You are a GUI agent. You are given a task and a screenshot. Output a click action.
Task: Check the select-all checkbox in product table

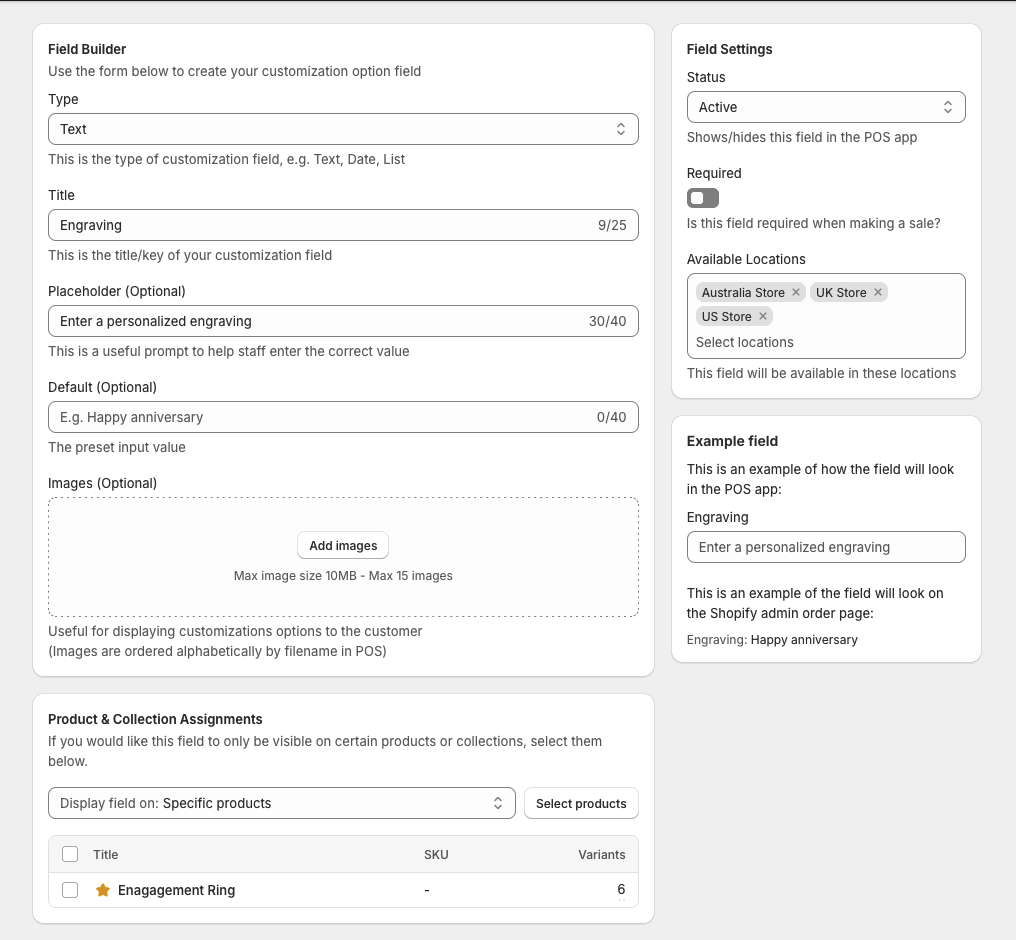point(69,854)
